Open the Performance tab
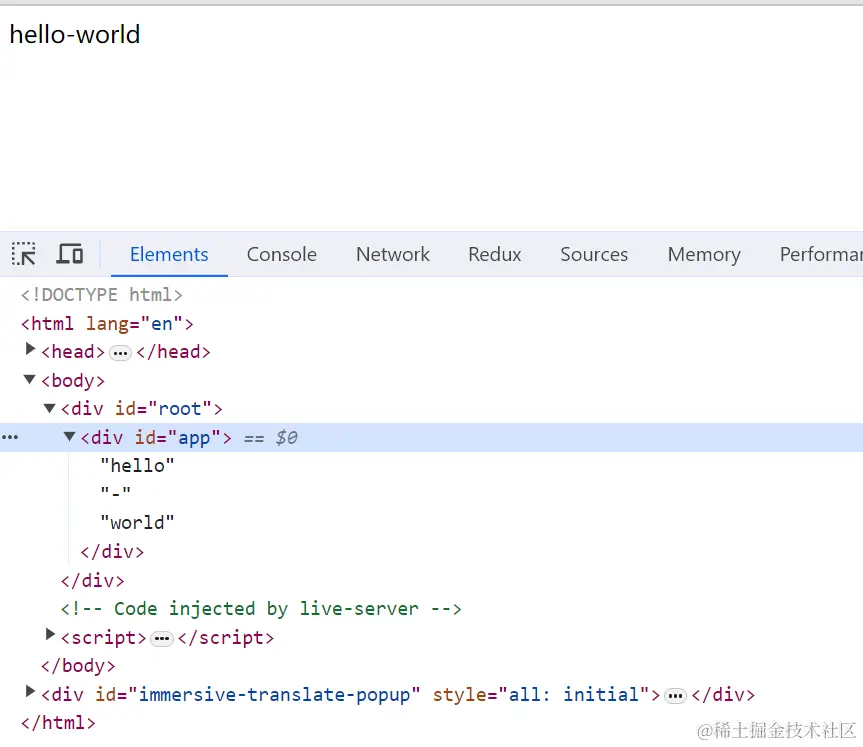Screen dimensions: 863x747 [x=821, y=254]
